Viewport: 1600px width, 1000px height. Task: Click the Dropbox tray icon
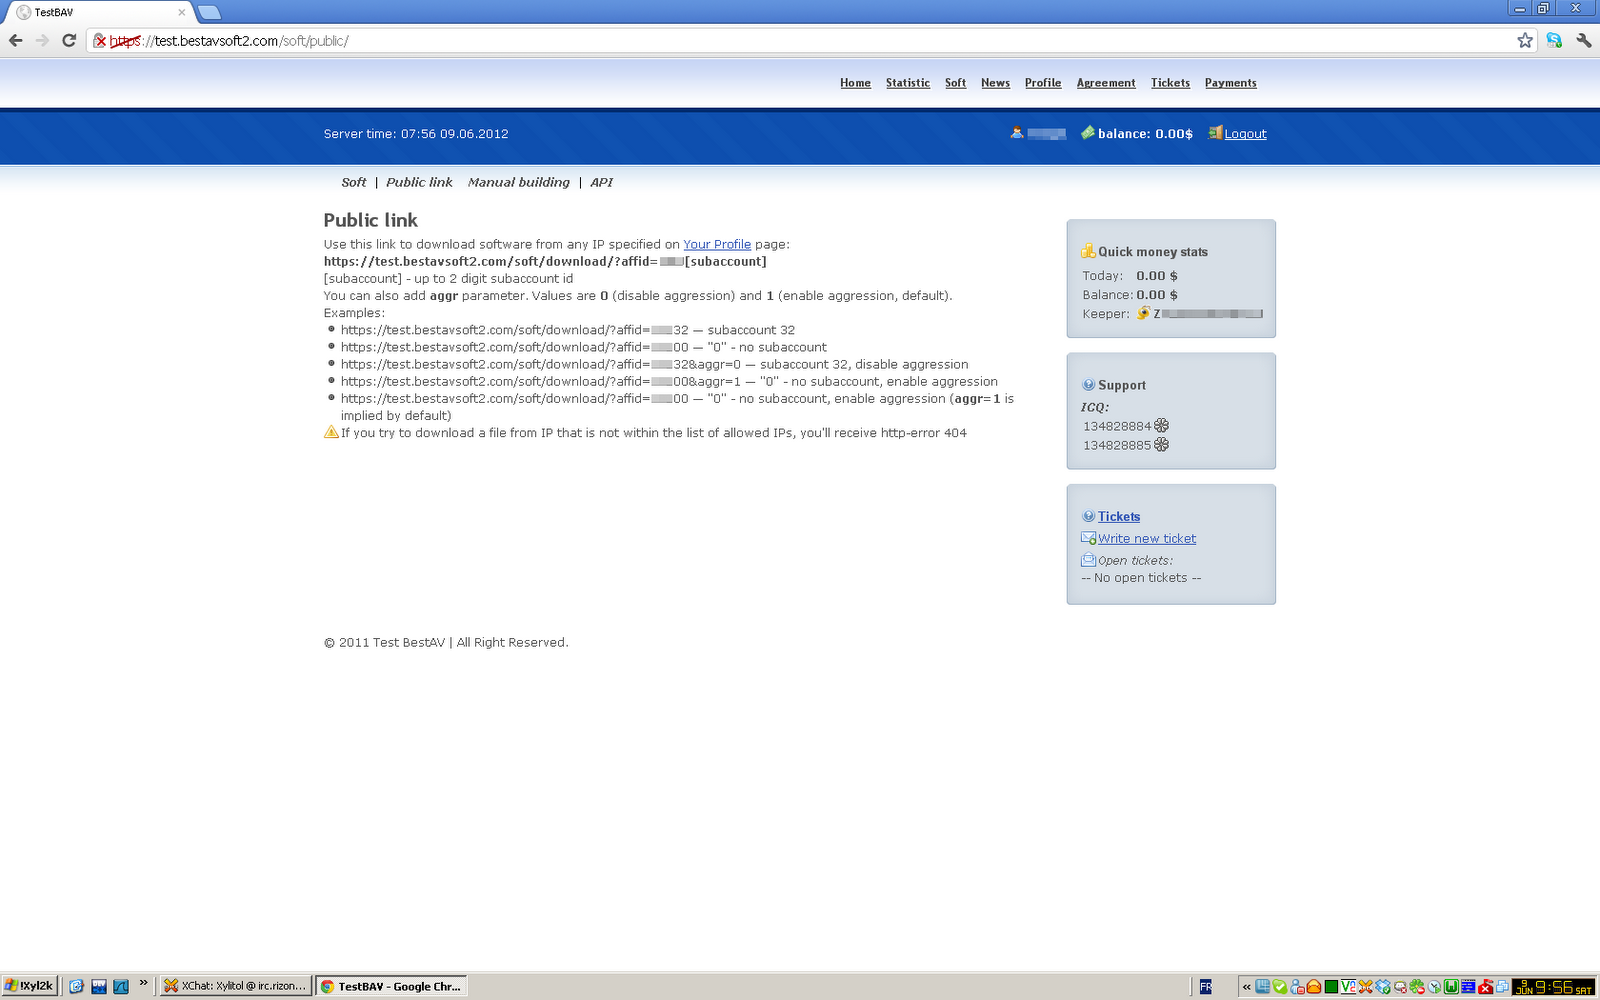click(1383, 987)
